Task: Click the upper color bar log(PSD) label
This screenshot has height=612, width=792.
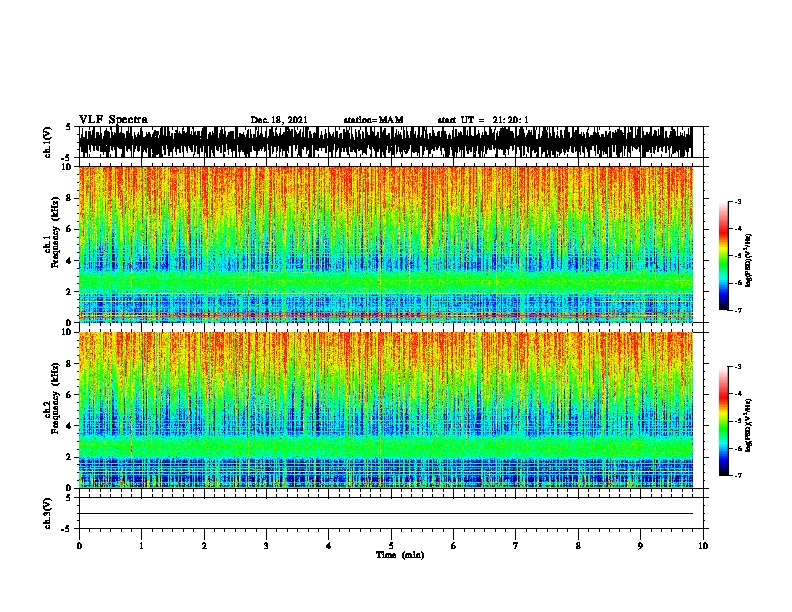Action: click(x=748, y=260)
